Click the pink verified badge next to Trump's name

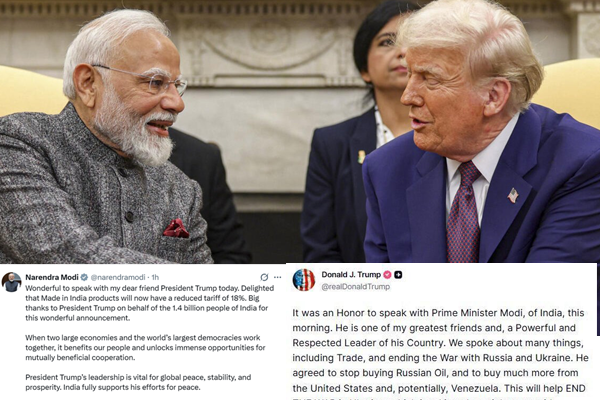[x=387, y=274]
